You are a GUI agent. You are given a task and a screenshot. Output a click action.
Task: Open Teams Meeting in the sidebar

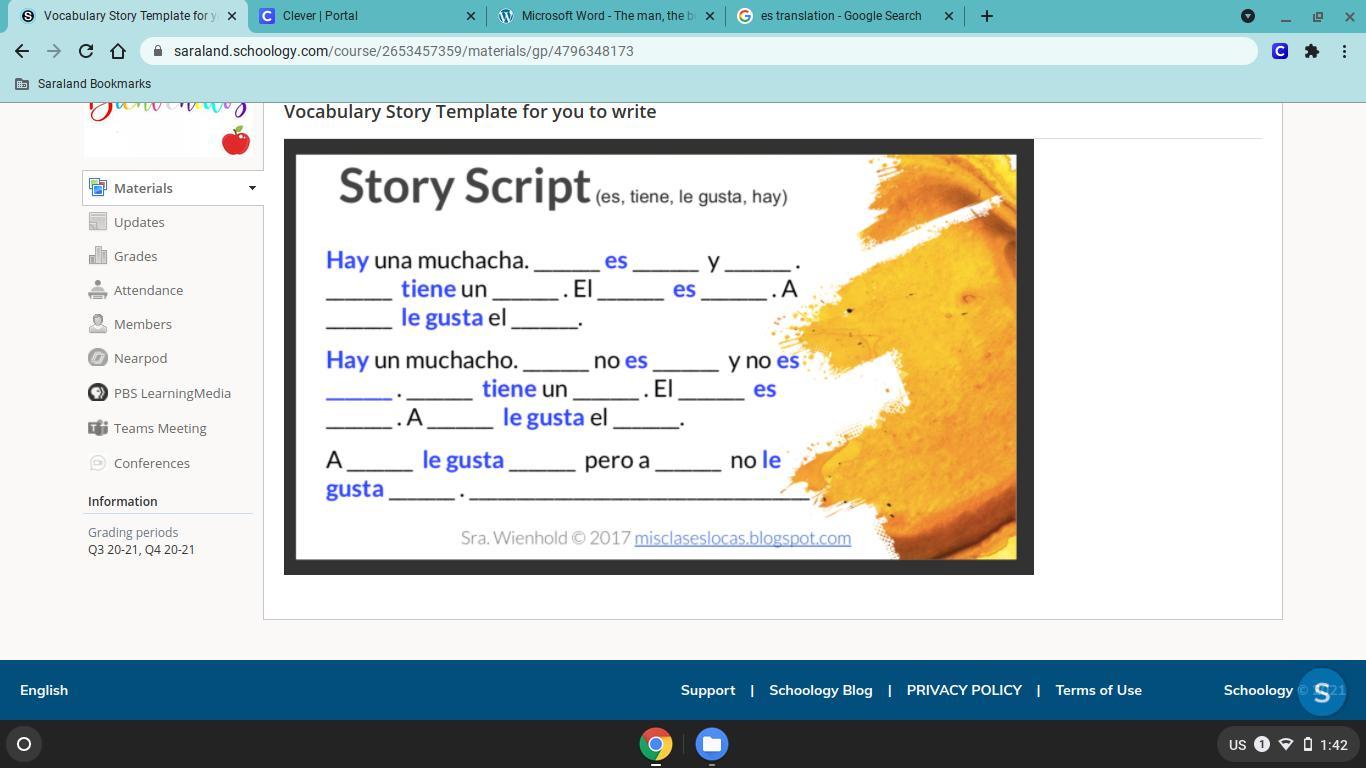tap(159, 428)
